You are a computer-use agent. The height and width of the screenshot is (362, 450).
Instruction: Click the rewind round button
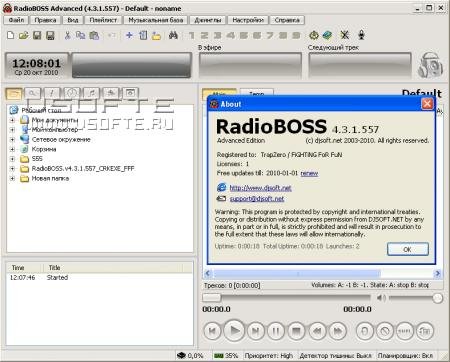coord(317,331)
